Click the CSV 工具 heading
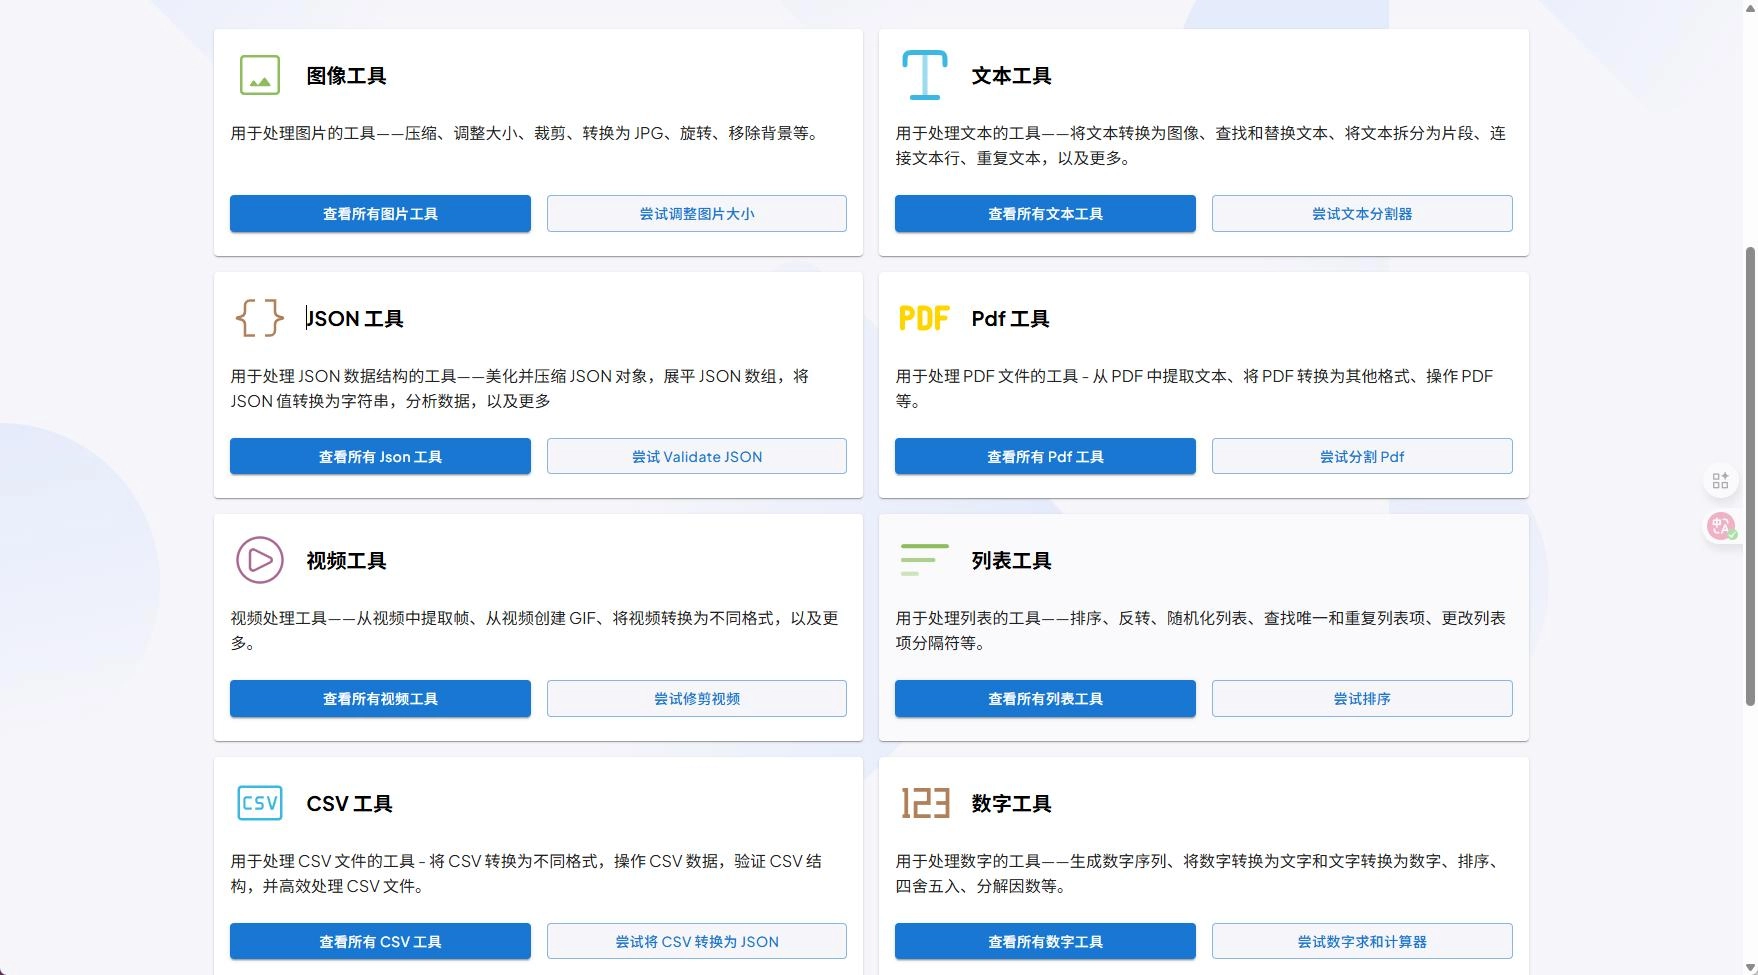This screenshot has width=1758, height=975. pos(349,804)
